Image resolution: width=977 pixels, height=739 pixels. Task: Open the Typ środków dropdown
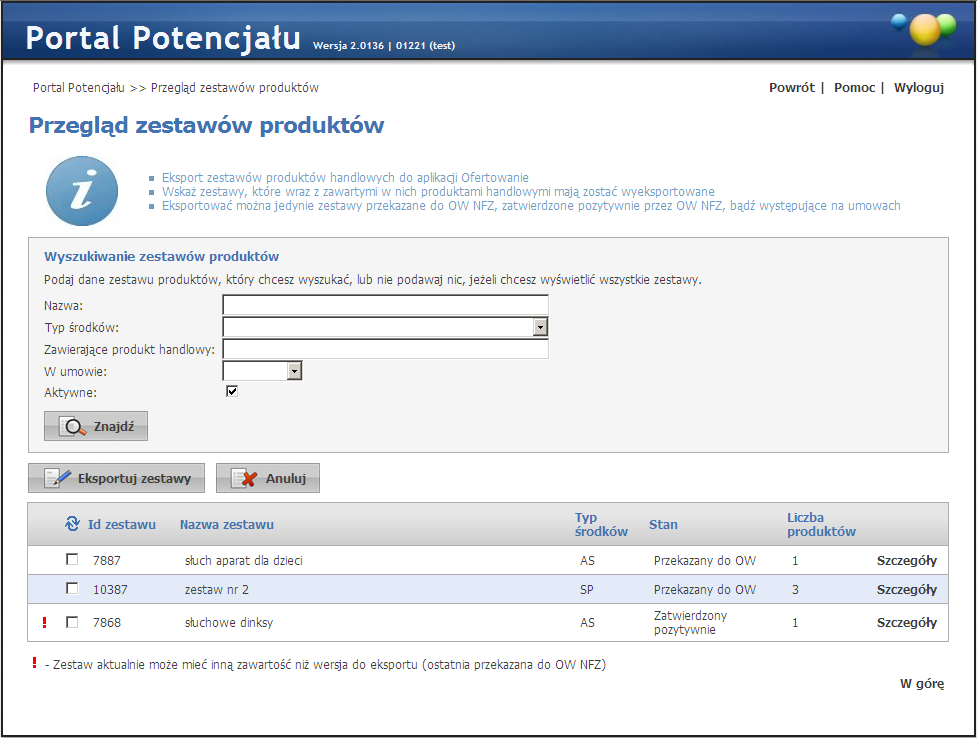pyautogui.click(x=540, y=327)
